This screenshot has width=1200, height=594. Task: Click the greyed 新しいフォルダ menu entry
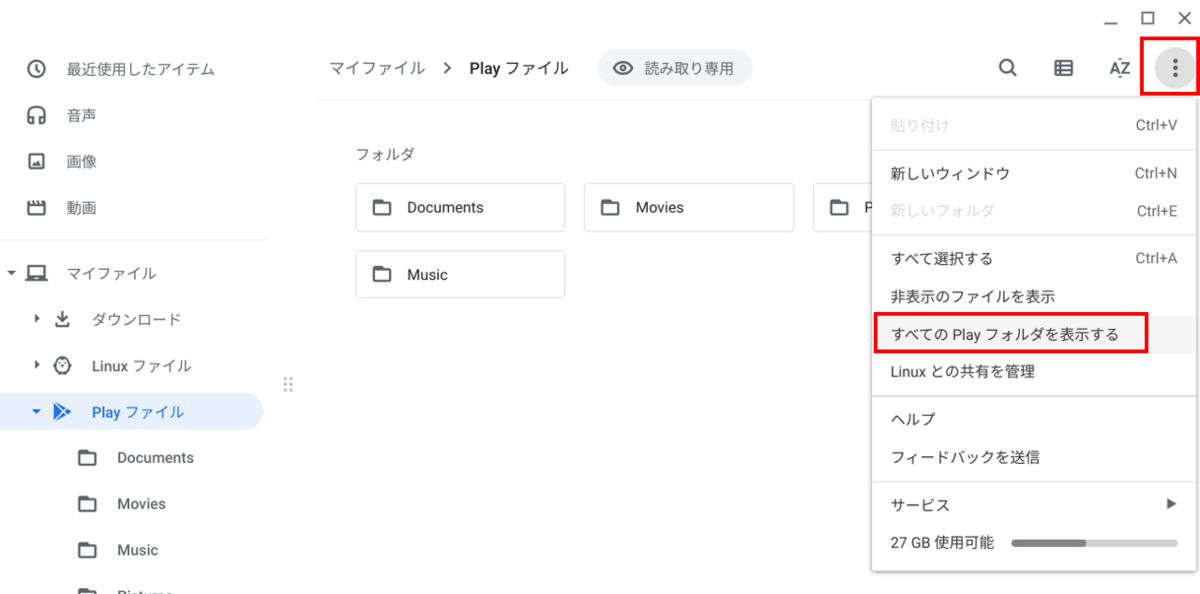(1034, 211)
